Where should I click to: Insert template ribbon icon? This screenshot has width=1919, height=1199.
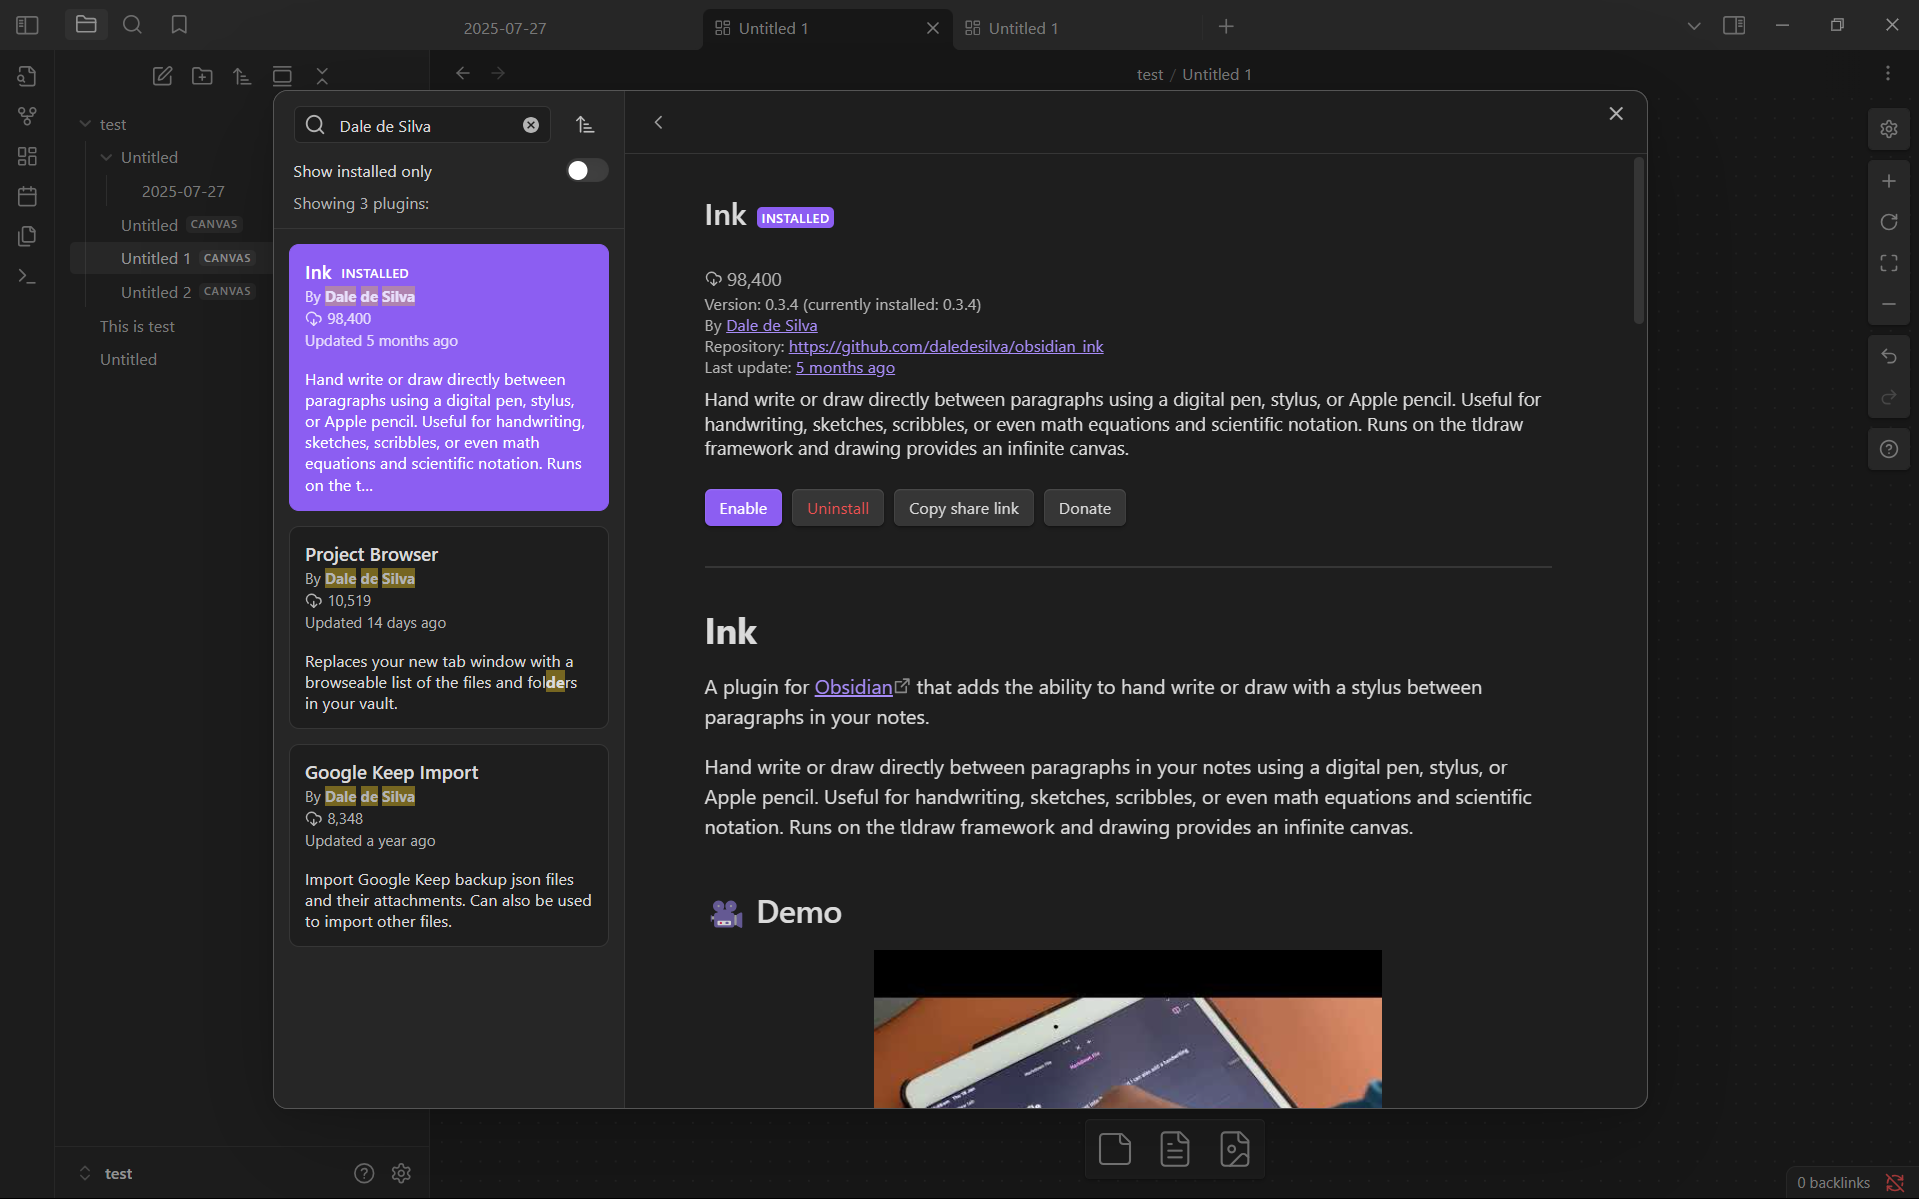tap(27, 236)
